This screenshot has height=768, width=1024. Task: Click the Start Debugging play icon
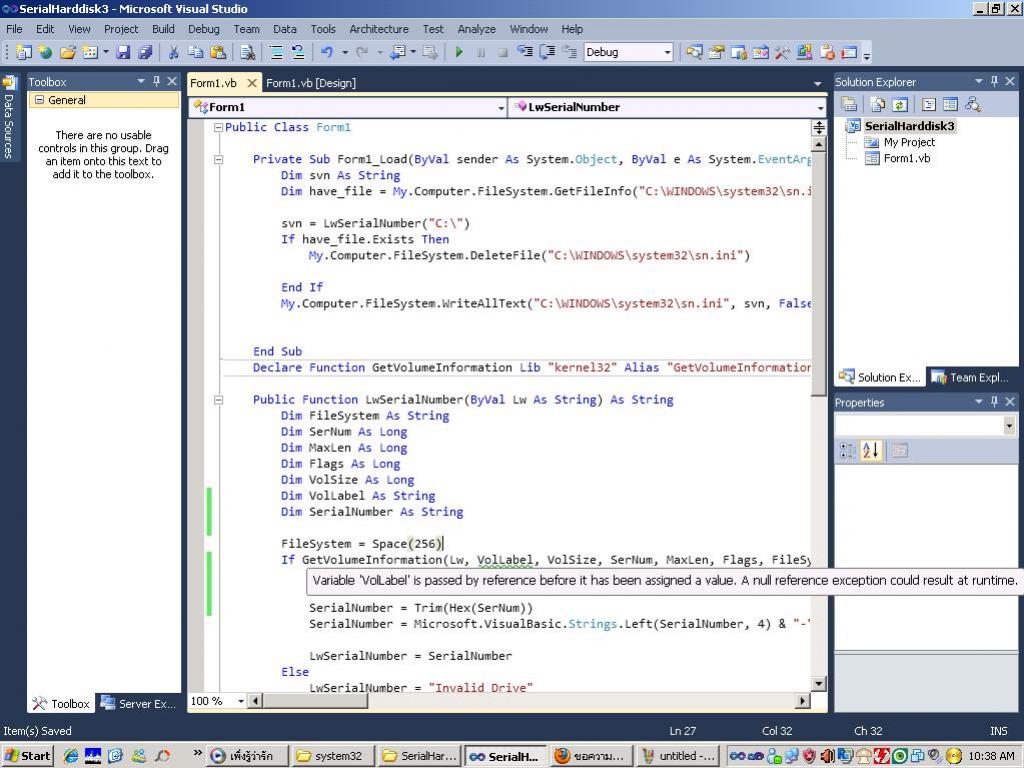tap(459, 52)
